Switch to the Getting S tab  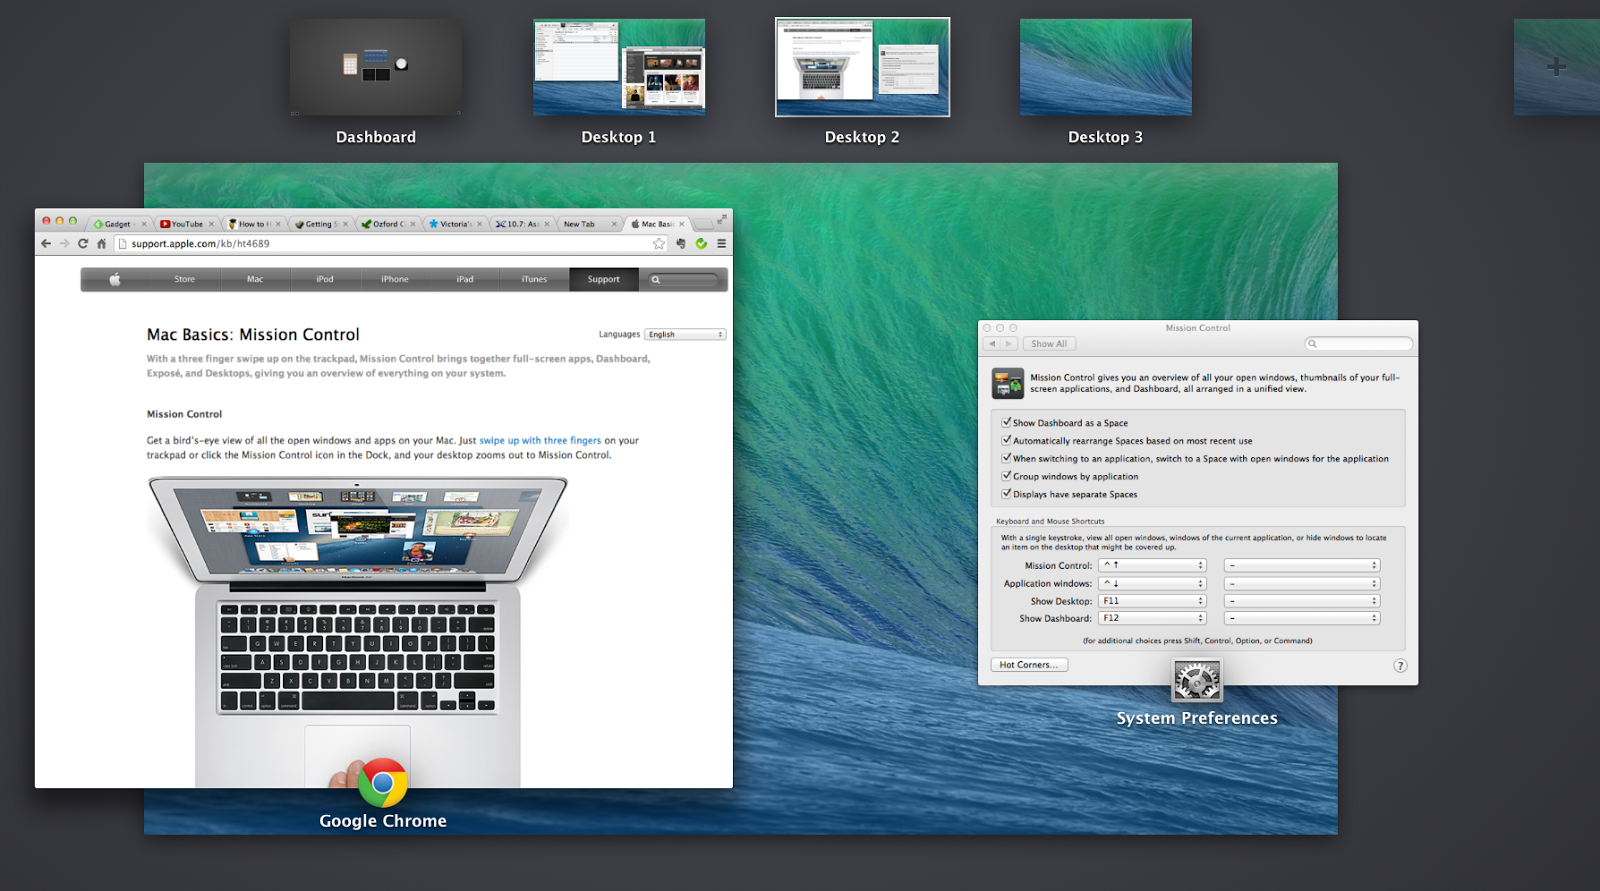pyautogui.click(x=321, y=224)
